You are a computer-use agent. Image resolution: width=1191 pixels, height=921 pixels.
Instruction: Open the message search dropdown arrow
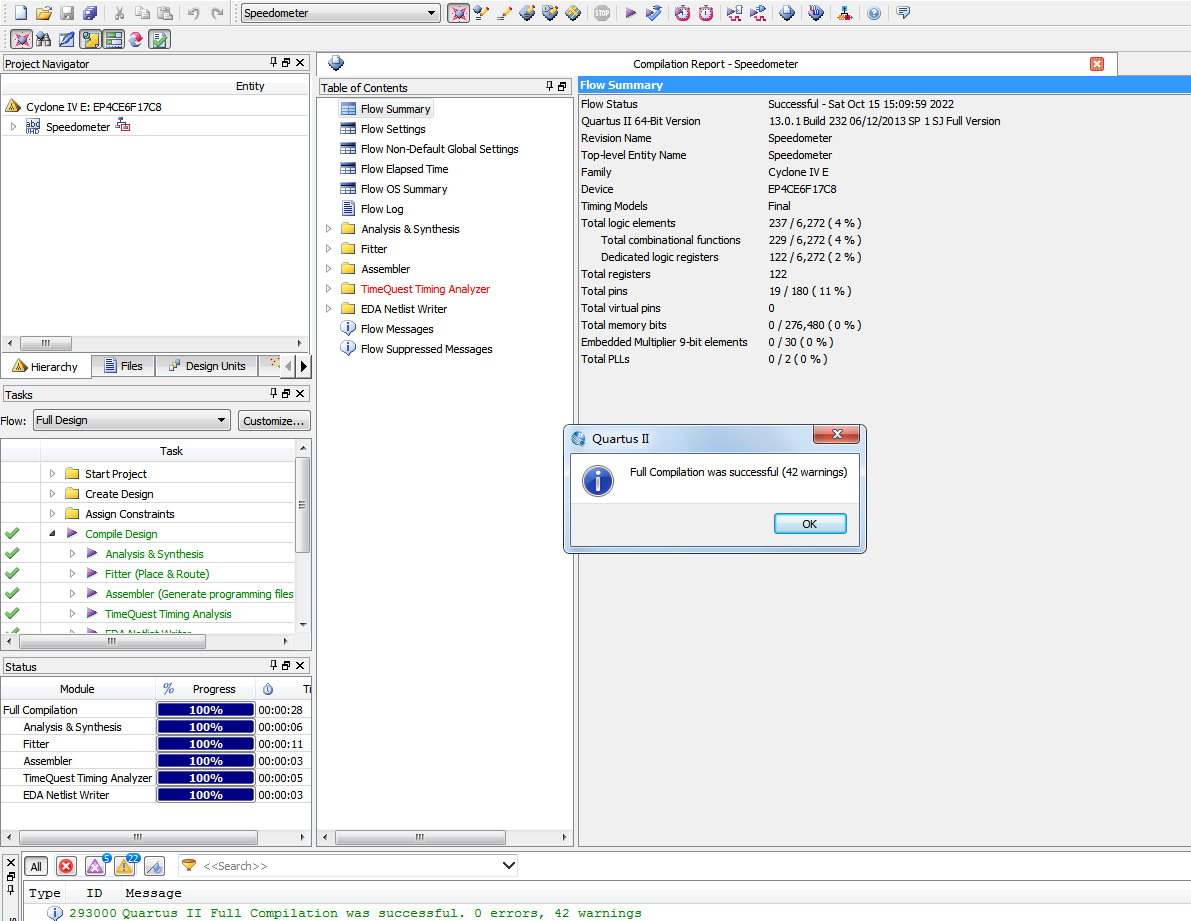click(x=508, y=865)
